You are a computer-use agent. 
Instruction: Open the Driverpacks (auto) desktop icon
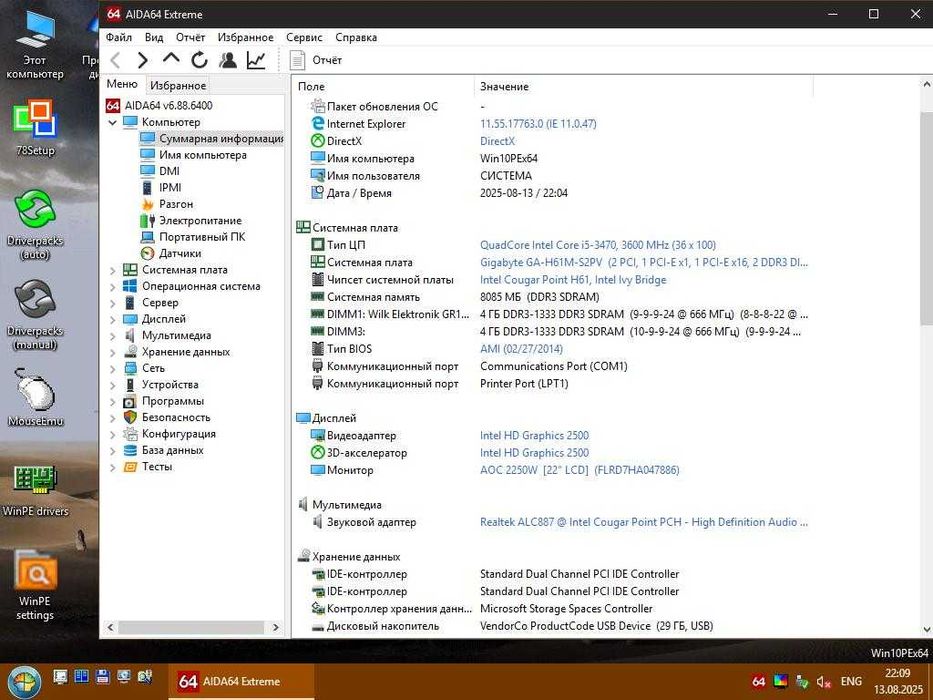35,224
